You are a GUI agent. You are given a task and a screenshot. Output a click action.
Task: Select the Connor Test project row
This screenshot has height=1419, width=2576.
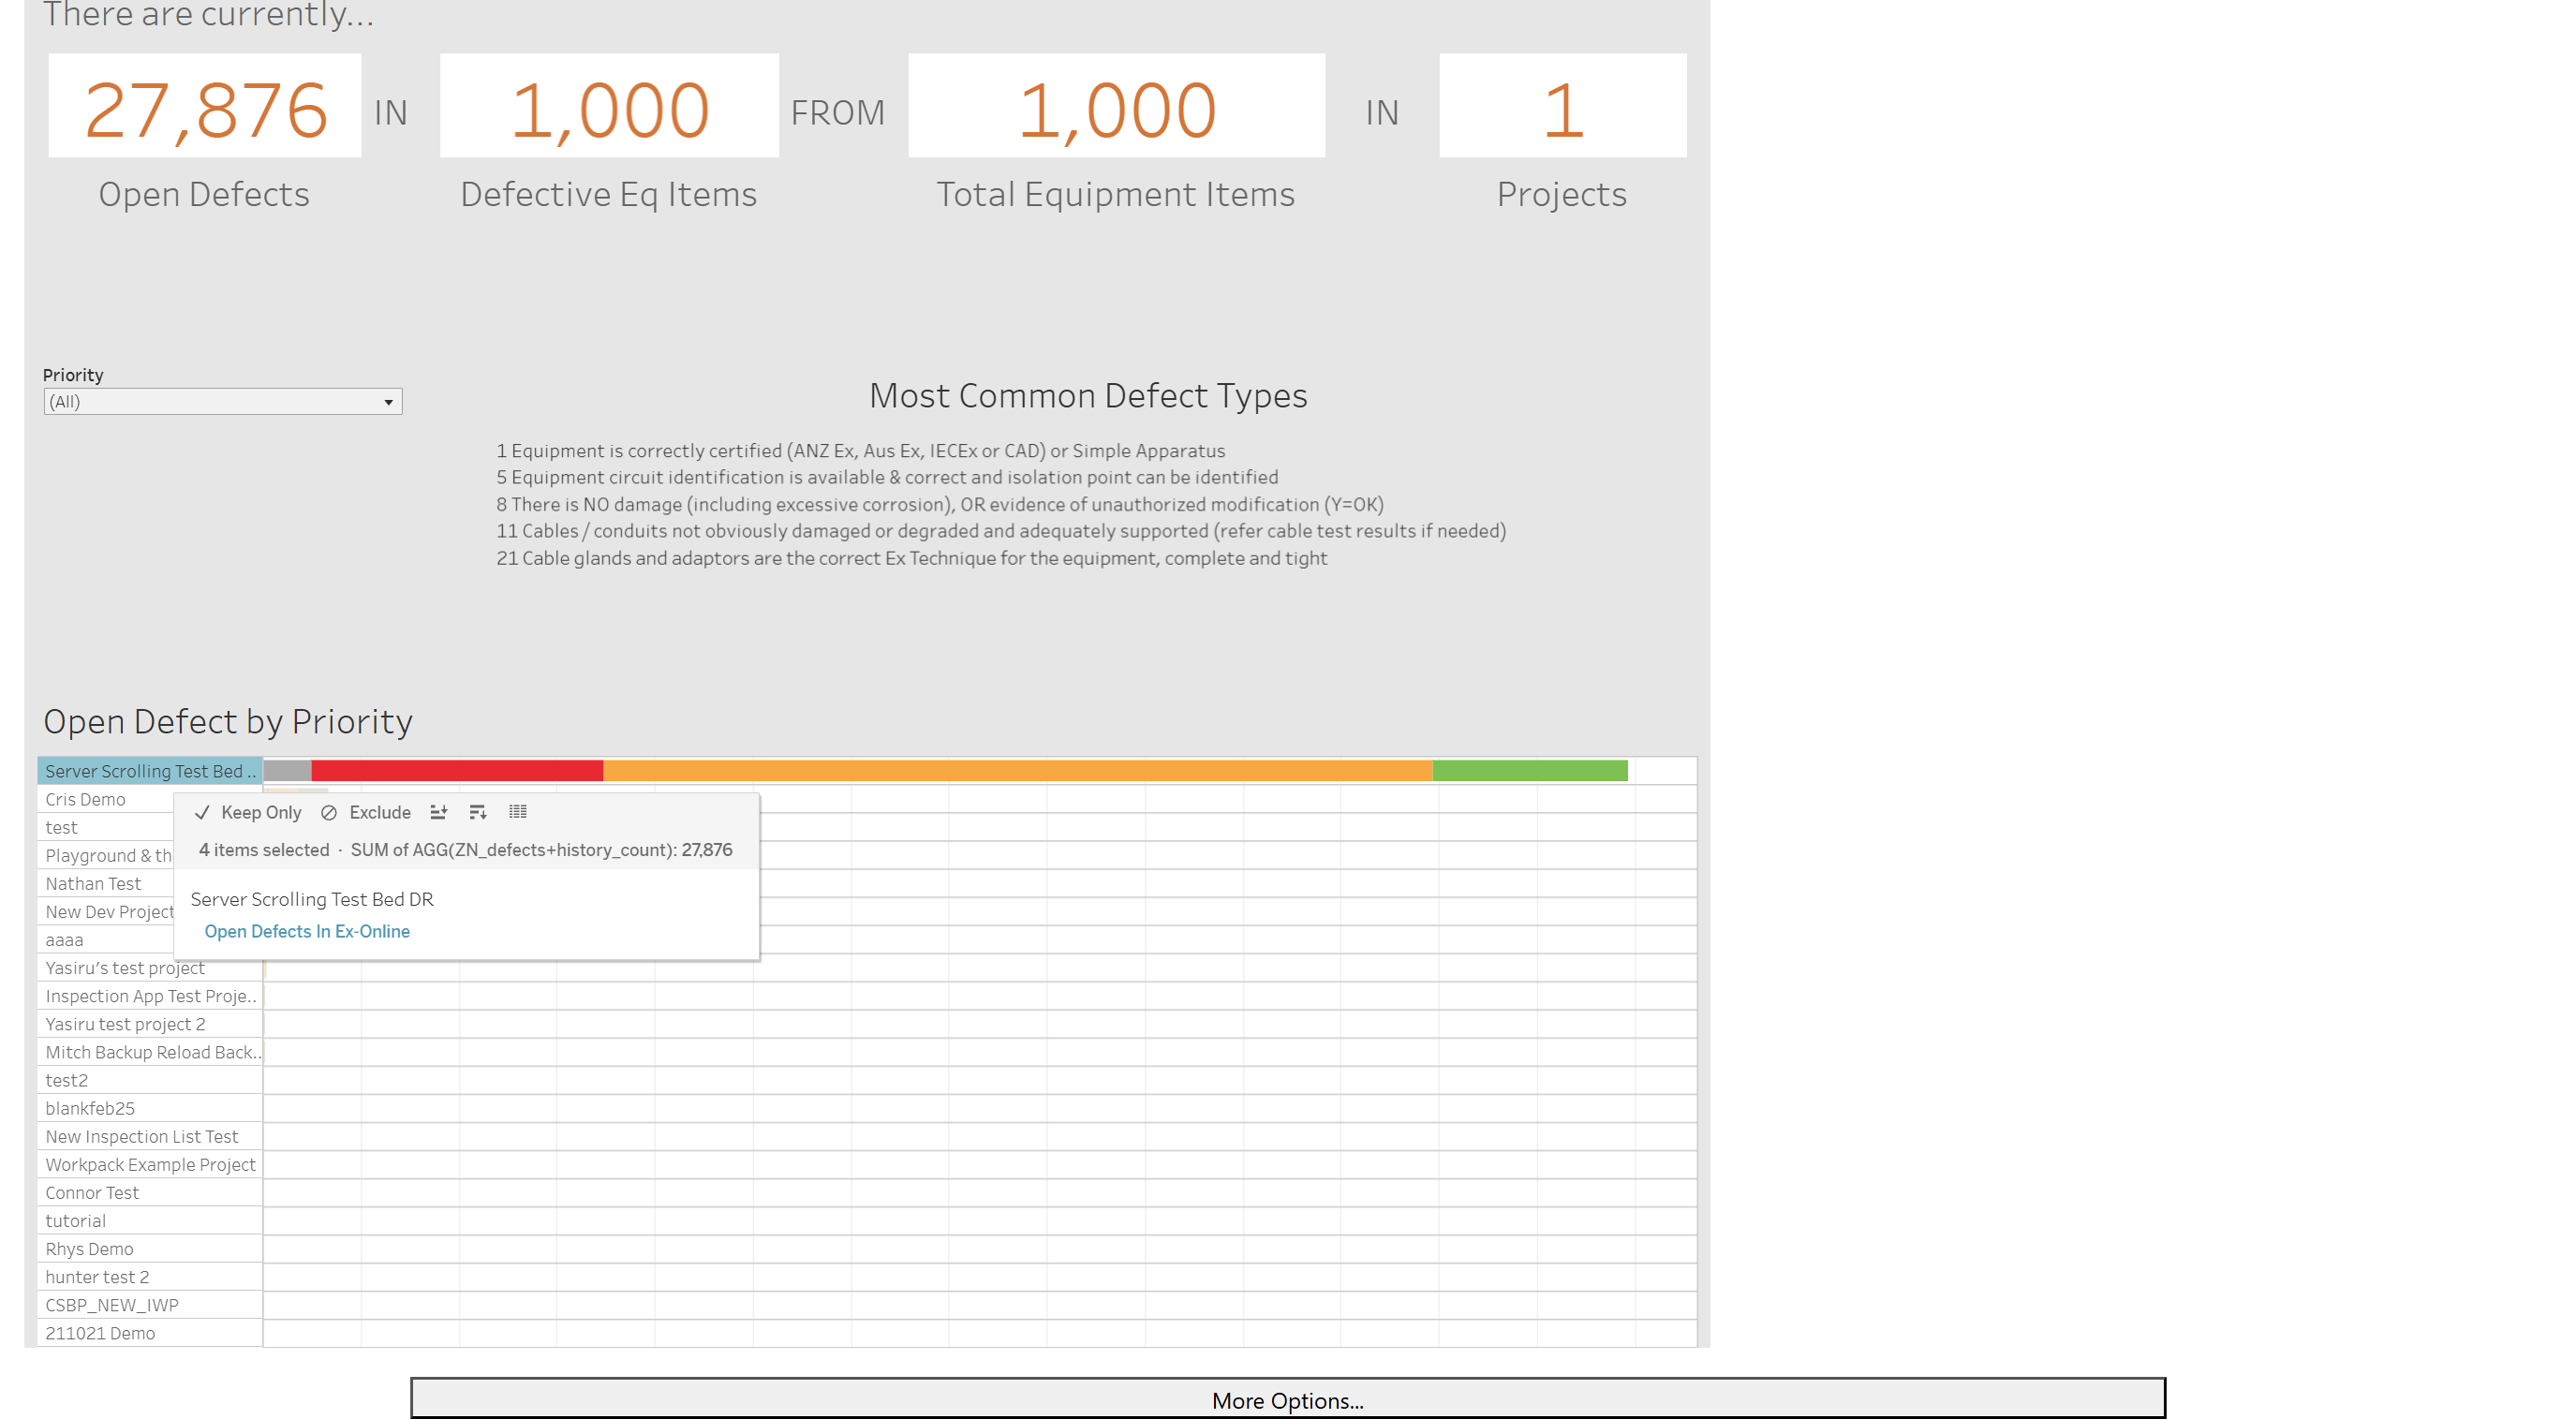[x=150, y=1191]
